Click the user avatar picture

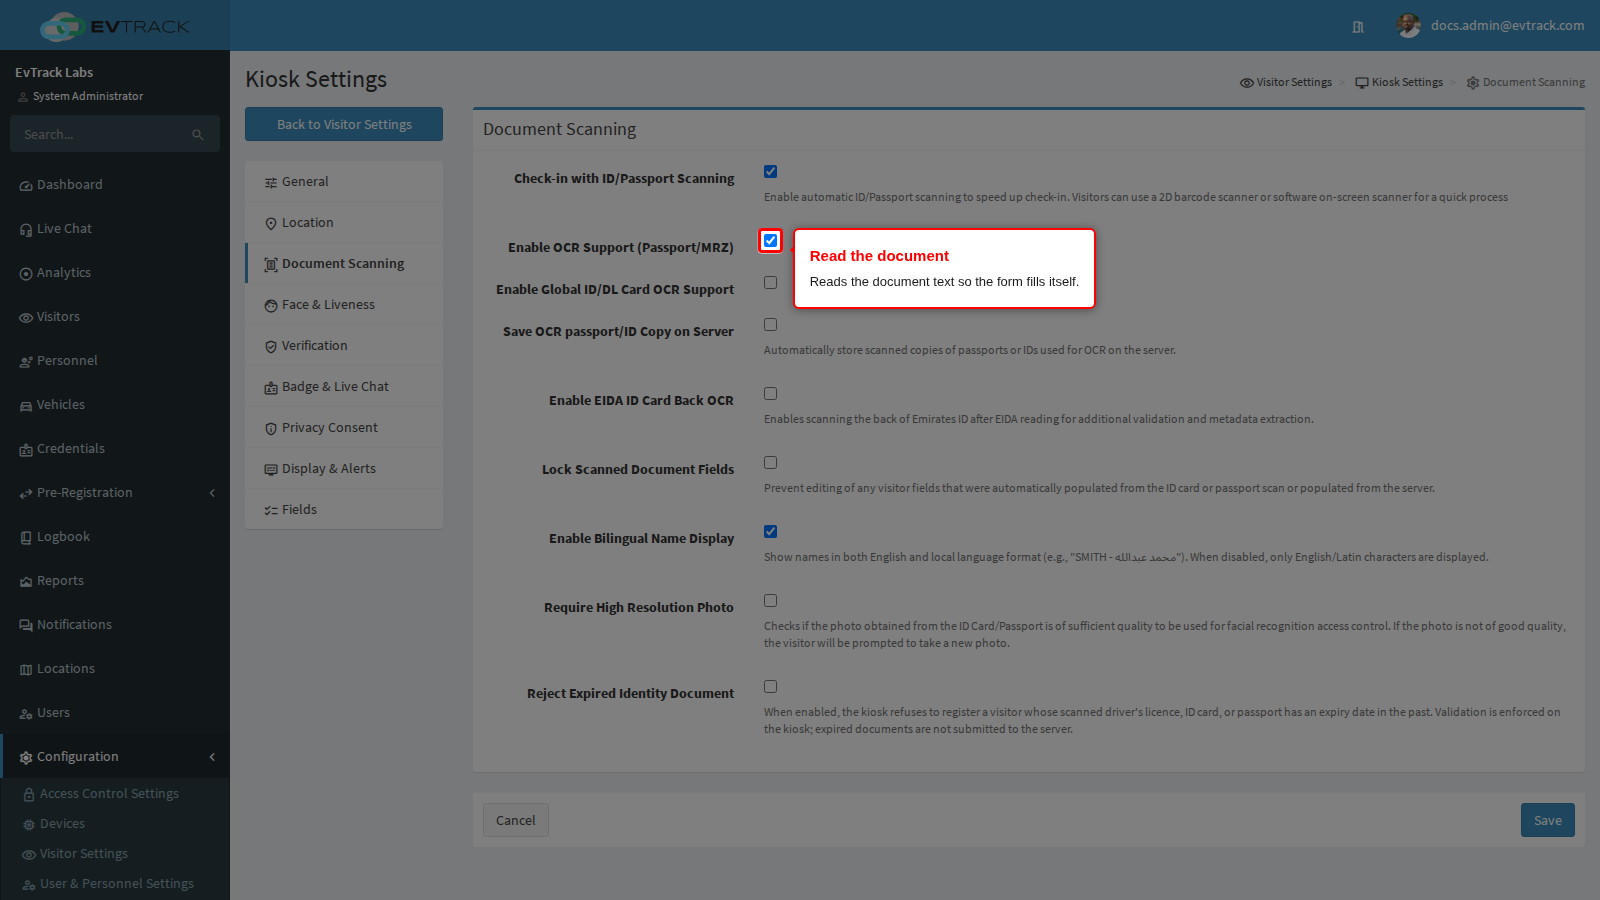coord(1409,26)
